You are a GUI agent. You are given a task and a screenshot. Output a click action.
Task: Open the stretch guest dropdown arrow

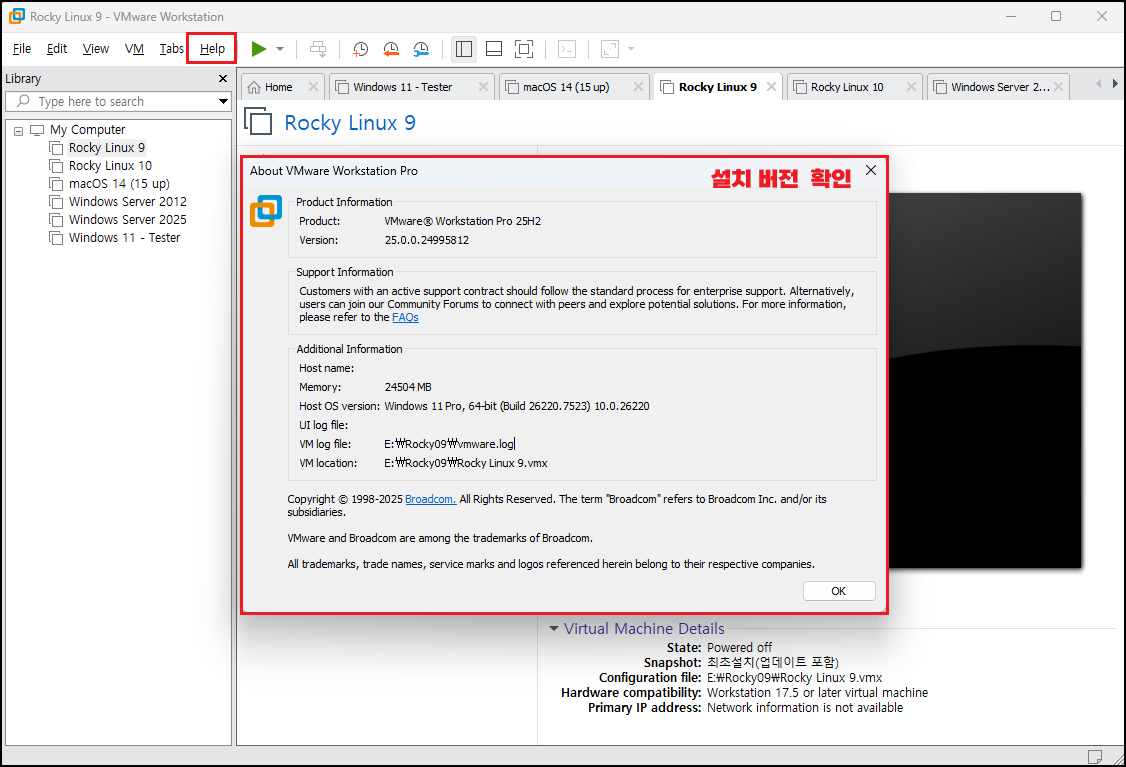pyautogui.click(x=631, y=49)
